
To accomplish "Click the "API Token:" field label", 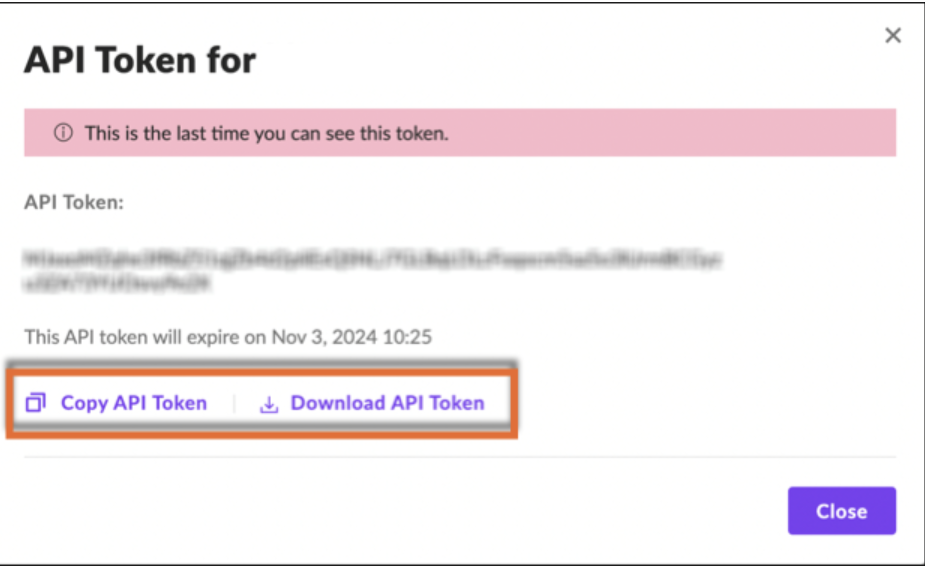I will click(x=74, y=201).
